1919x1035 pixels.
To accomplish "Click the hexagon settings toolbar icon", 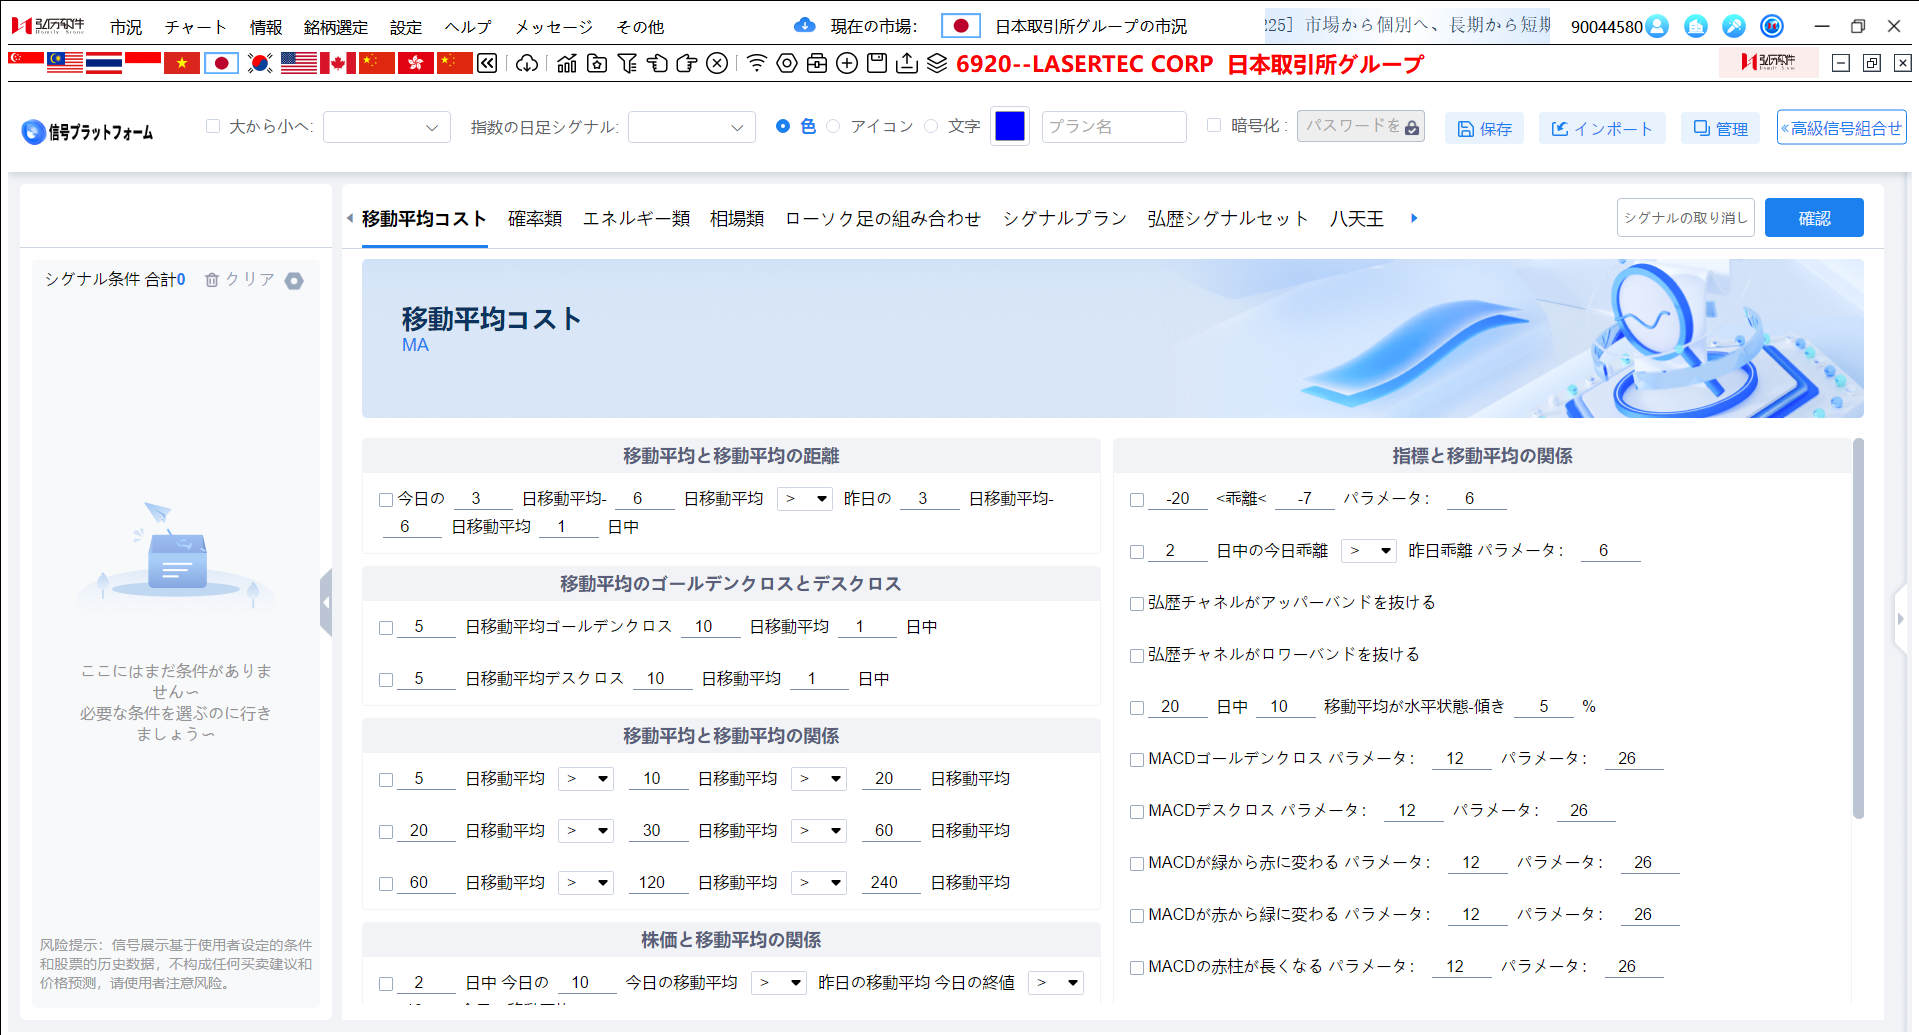I will (787, 64).
